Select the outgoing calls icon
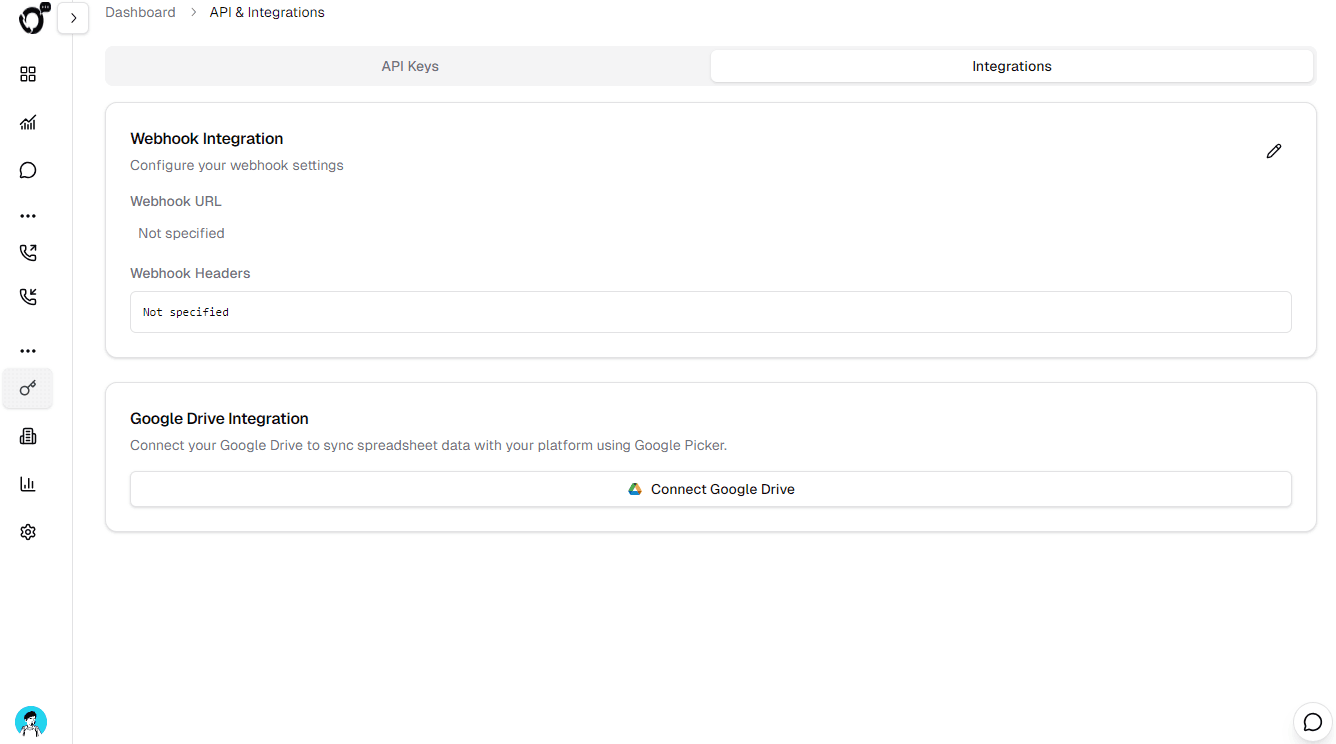Screen dimensions: 1336x744 [27, 252]
